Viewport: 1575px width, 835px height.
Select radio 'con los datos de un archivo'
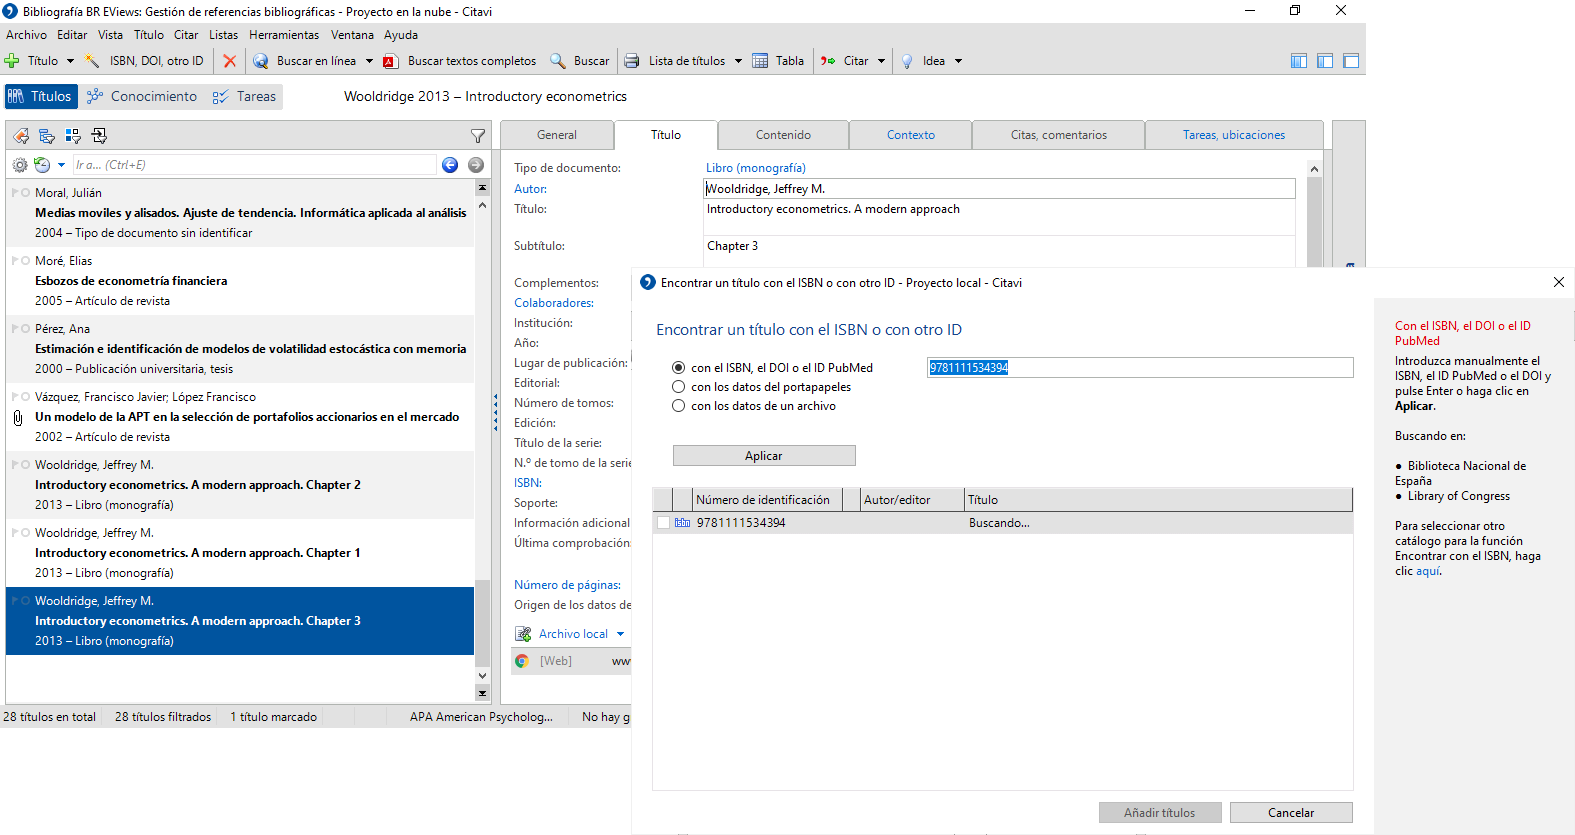point(679,406)
